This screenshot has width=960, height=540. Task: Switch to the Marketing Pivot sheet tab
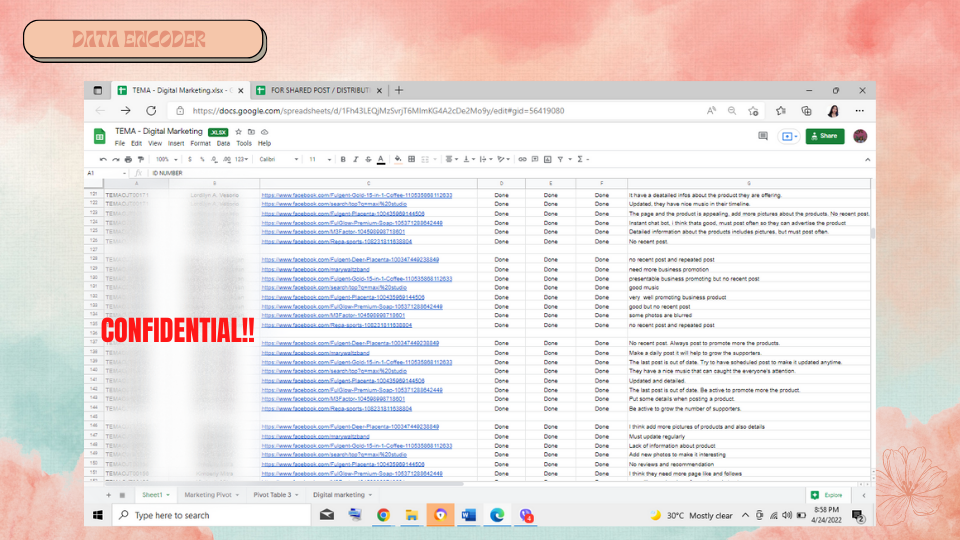[211, 495]
